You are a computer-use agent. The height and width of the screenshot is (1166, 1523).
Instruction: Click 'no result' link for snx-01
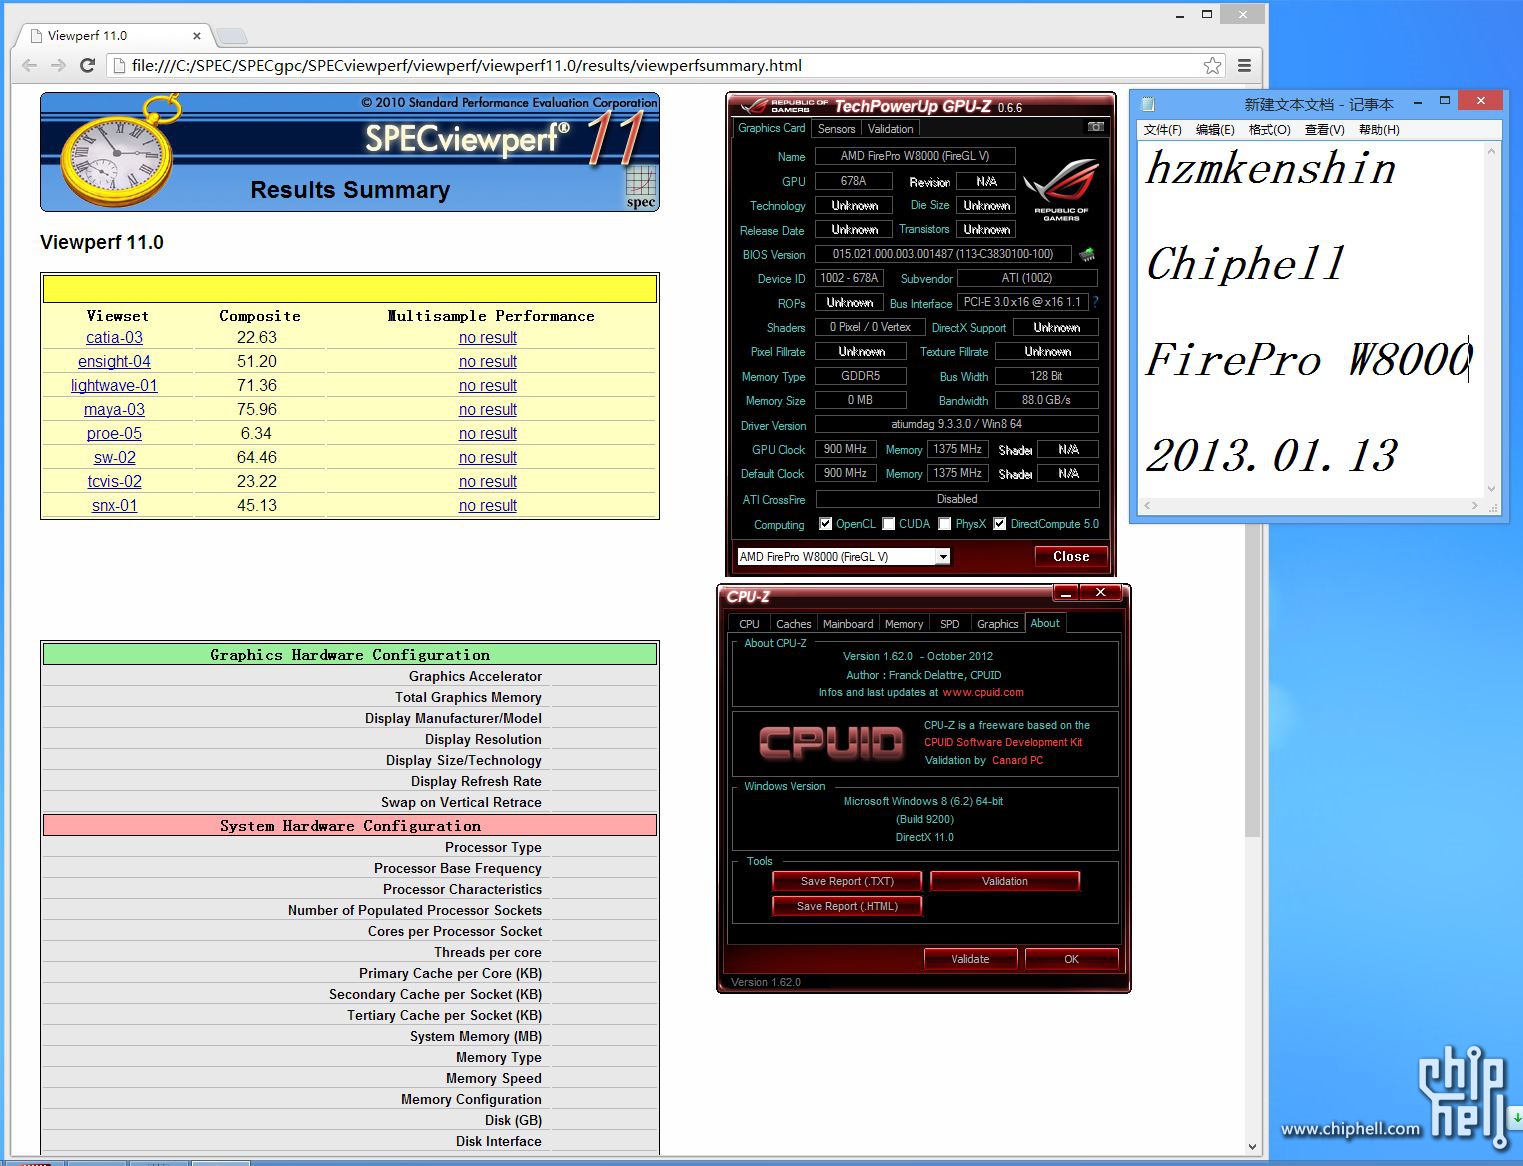tap(488, 506)
